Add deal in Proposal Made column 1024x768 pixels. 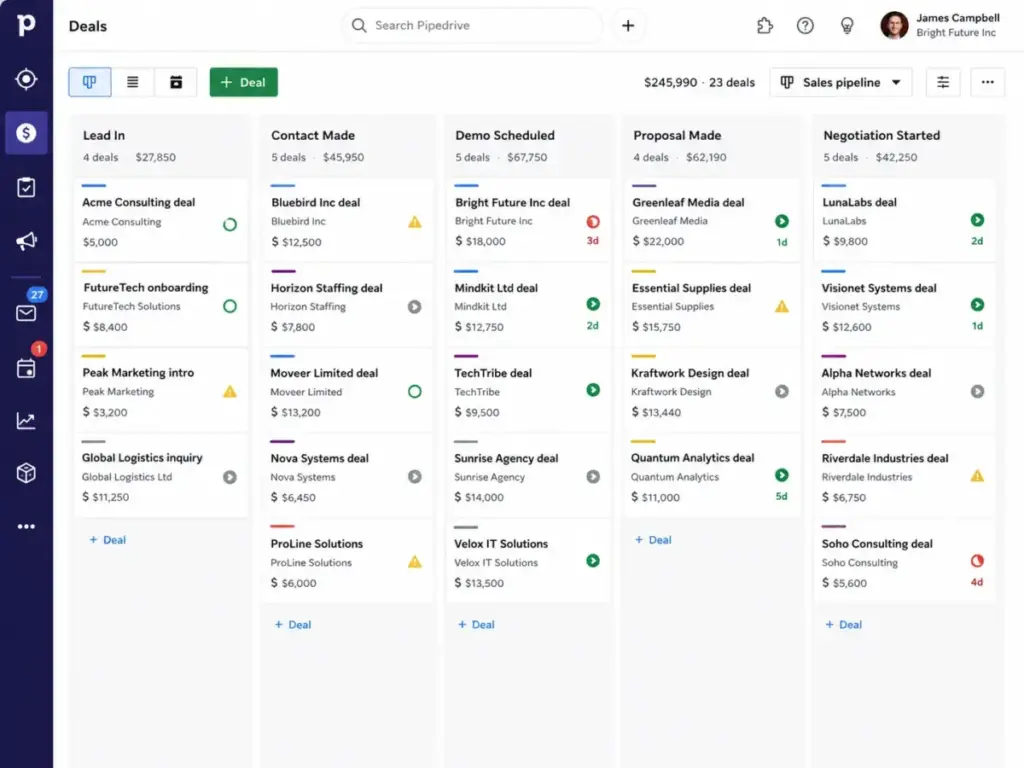pos(653,540)
